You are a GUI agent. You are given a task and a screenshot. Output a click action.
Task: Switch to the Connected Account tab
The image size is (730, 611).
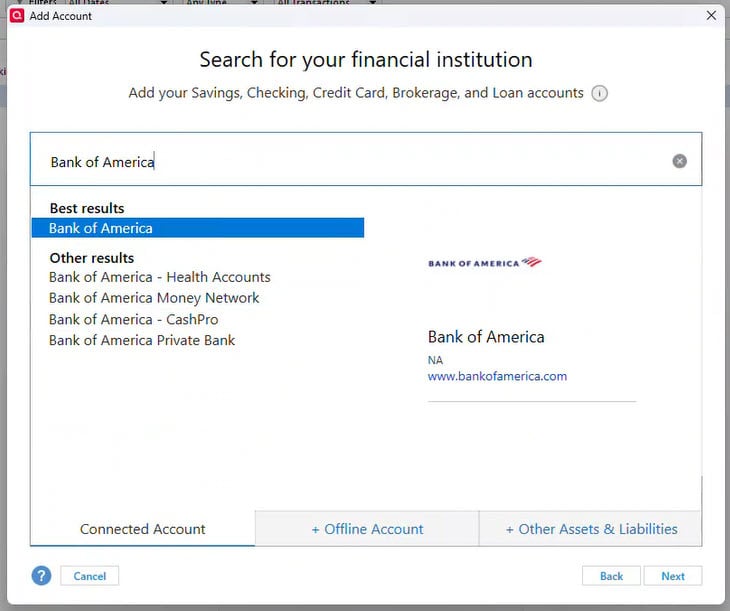pyautogui.click(x=142, y=529)
